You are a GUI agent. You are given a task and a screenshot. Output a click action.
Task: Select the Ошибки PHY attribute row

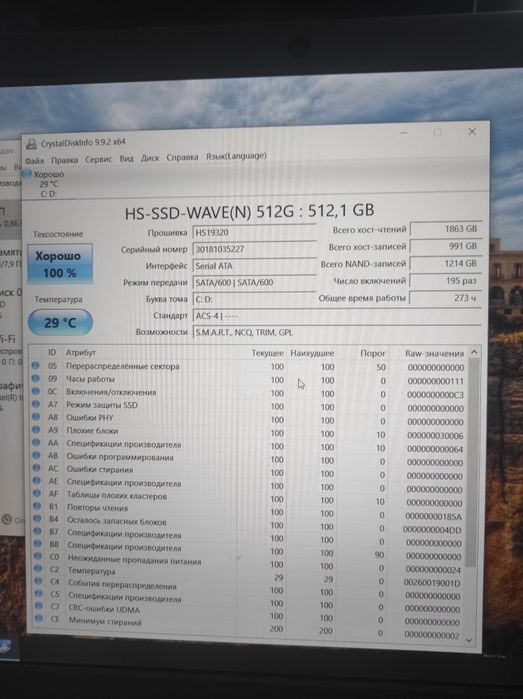click(x=249, y=419)
